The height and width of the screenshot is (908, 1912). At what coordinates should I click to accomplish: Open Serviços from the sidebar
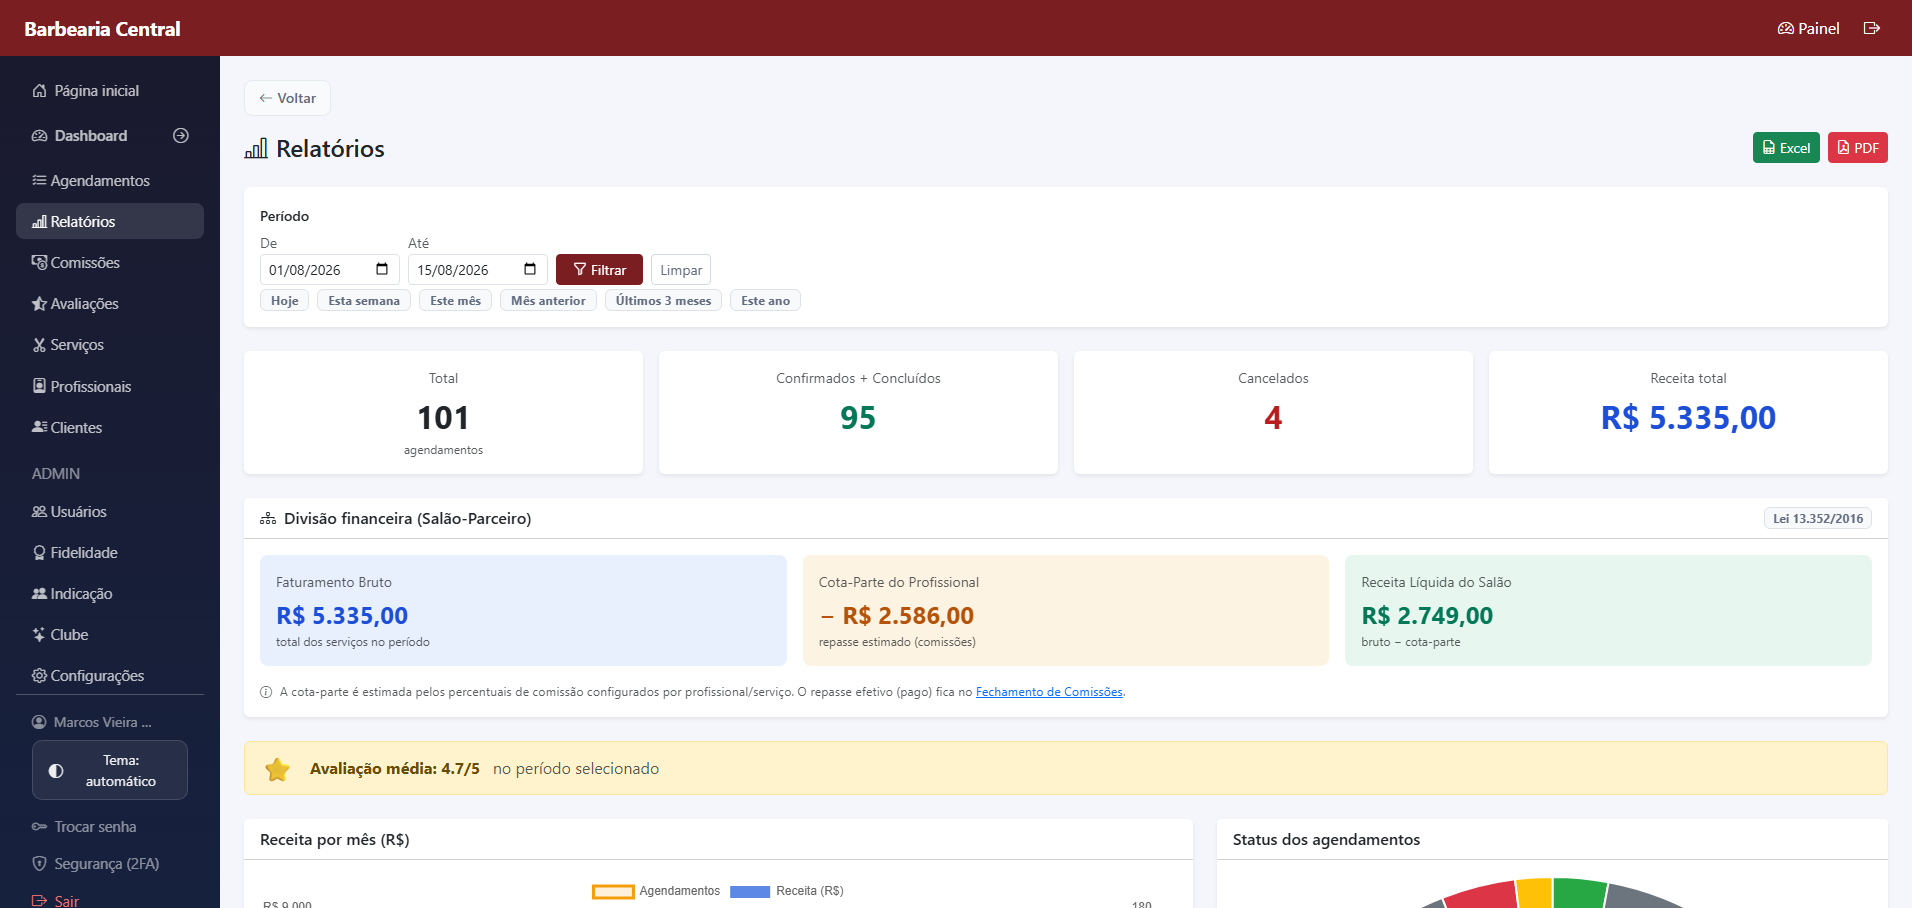(x=110, y=345)
